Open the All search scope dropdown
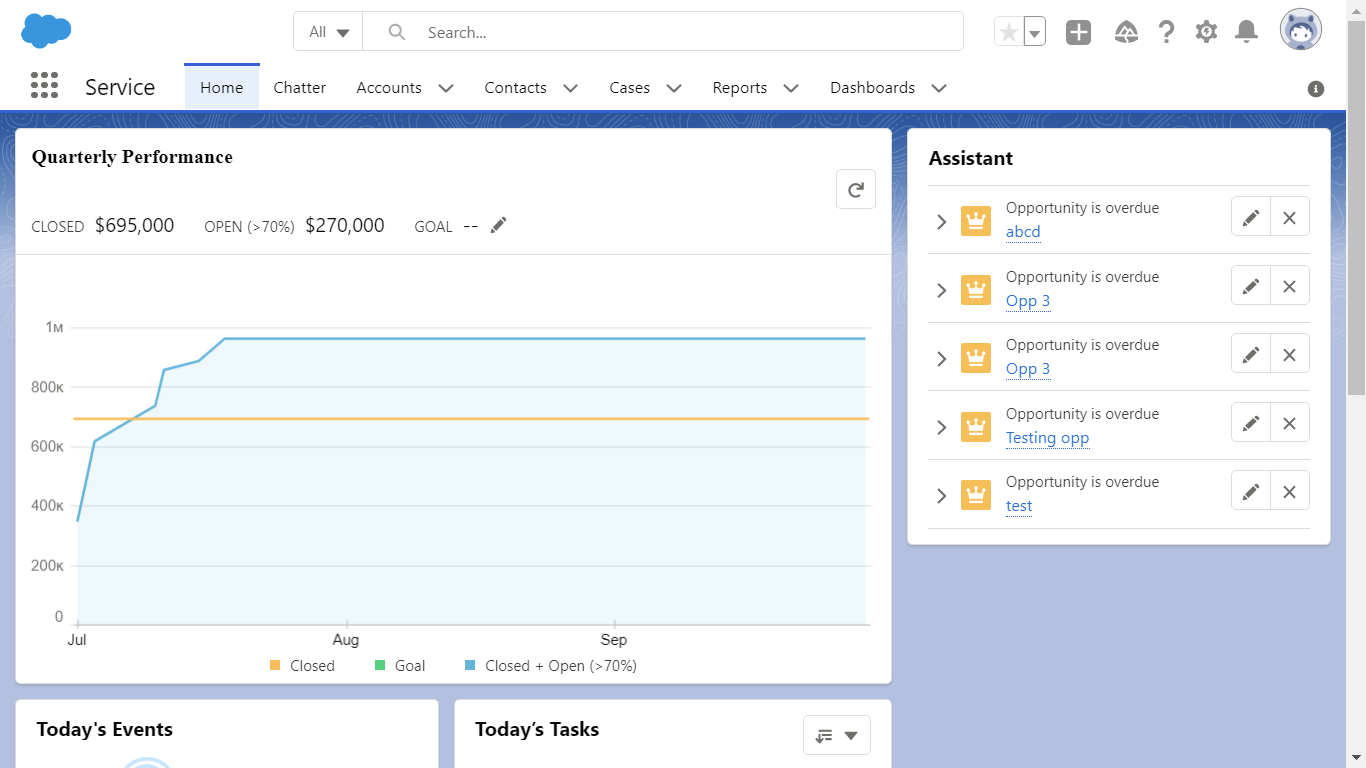Viewport: 1366px width, 768px height. [328, 31]
